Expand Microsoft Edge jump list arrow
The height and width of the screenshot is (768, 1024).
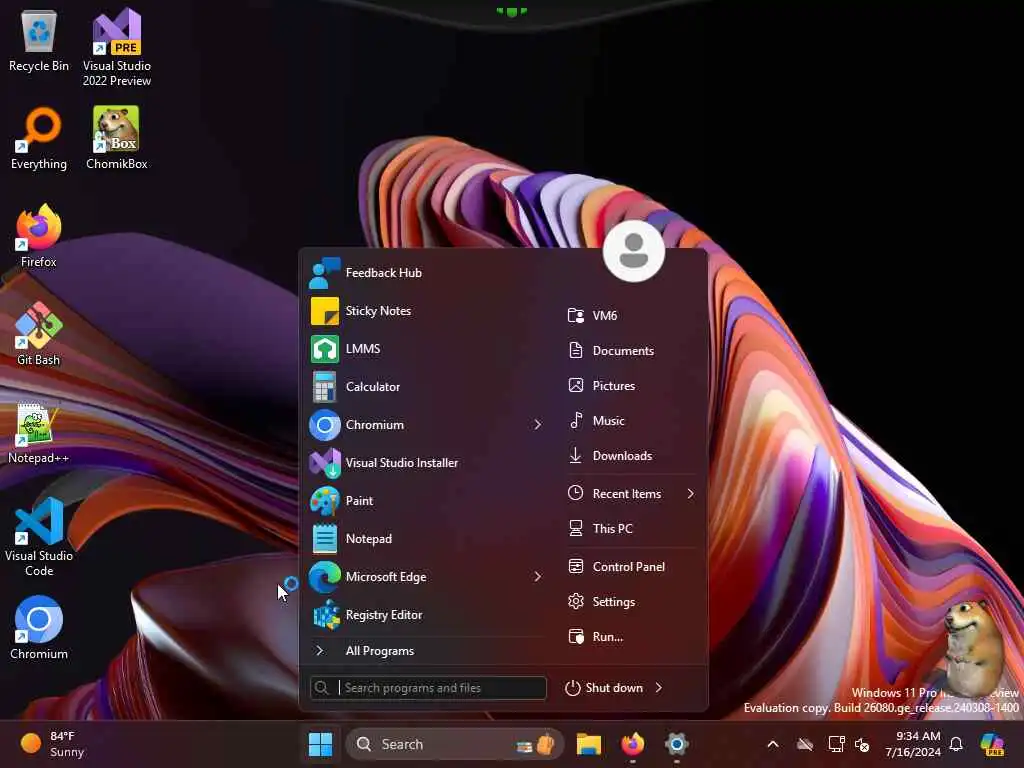[x=537, y=577]
